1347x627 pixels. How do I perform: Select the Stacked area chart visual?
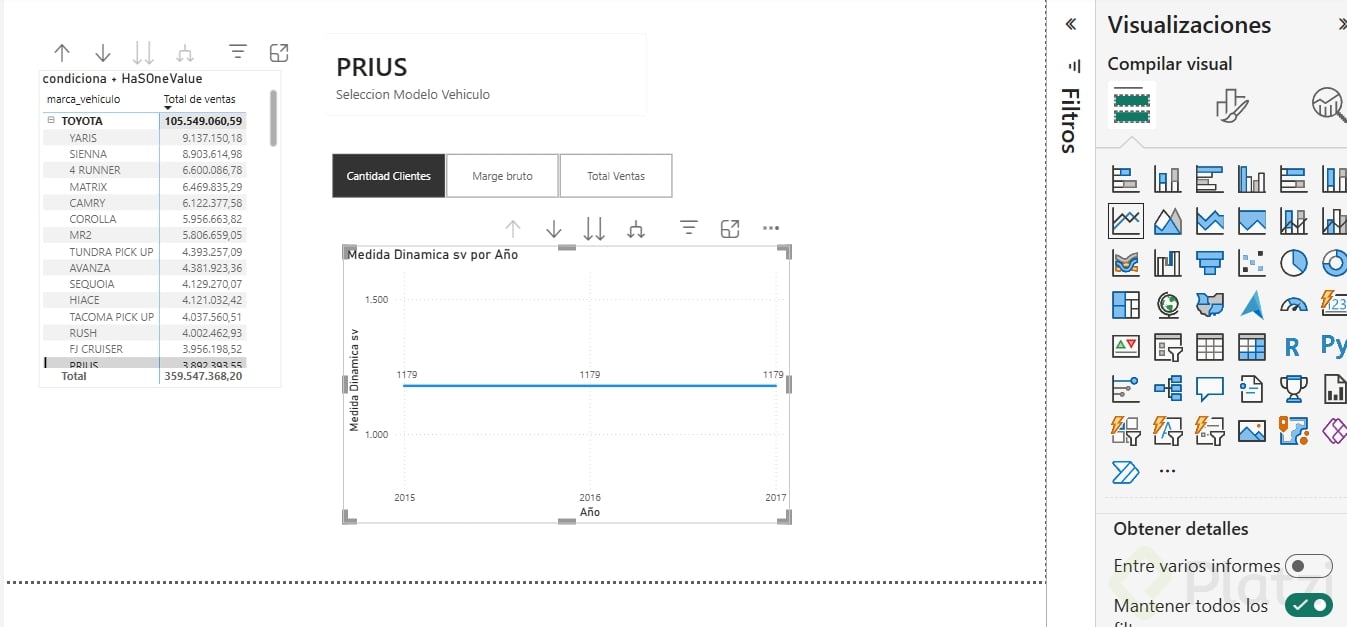[x=1210, y=220]
